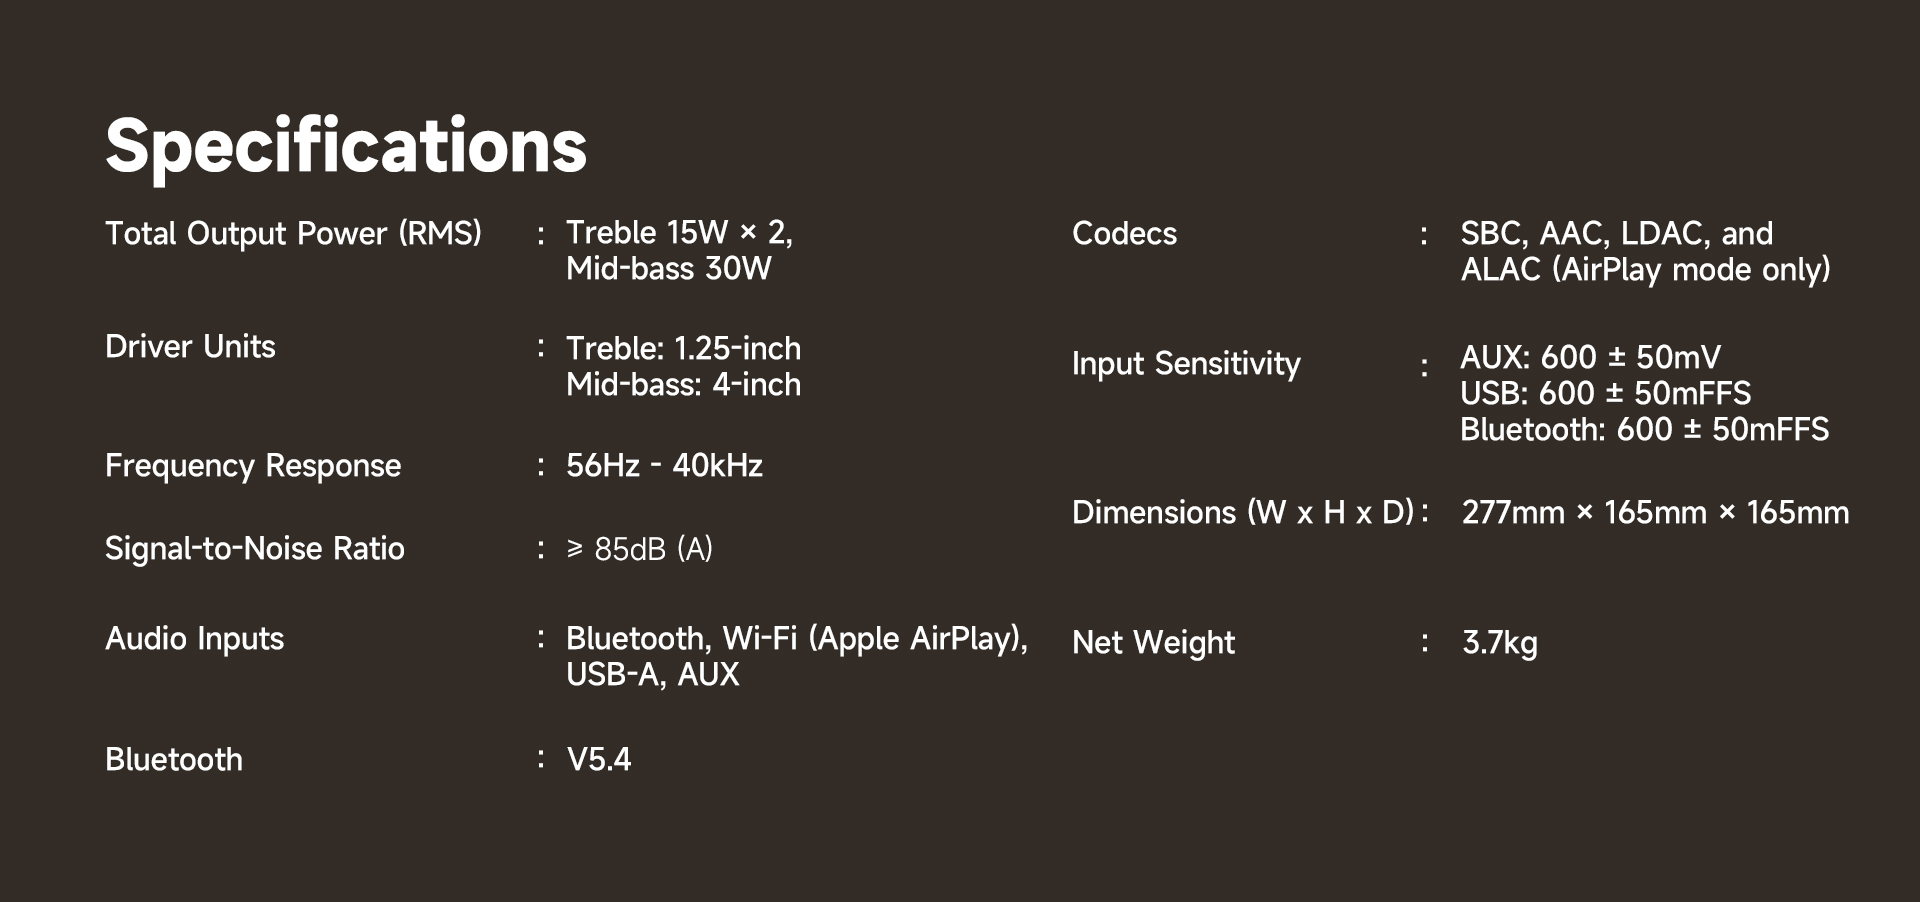Screen dimensions: 1920x902
Task: Click the Bluetooth version label
Action: pyautogui.click(x=174, y=760)
